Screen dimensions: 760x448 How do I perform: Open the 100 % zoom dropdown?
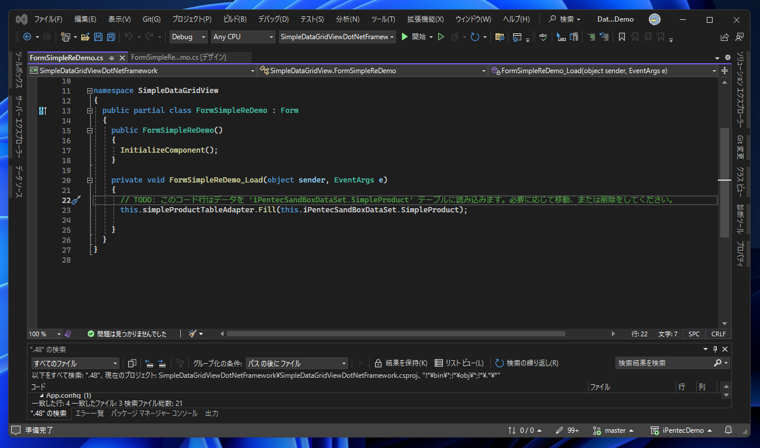click(x=45, y=334)
